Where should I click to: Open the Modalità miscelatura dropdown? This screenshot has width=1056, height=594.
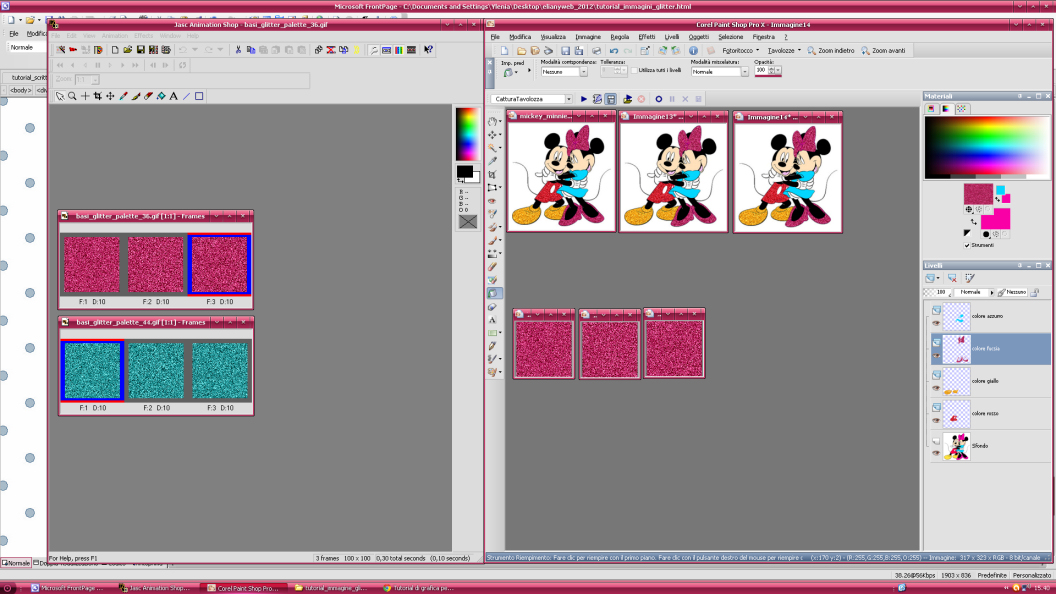(744, 72)
